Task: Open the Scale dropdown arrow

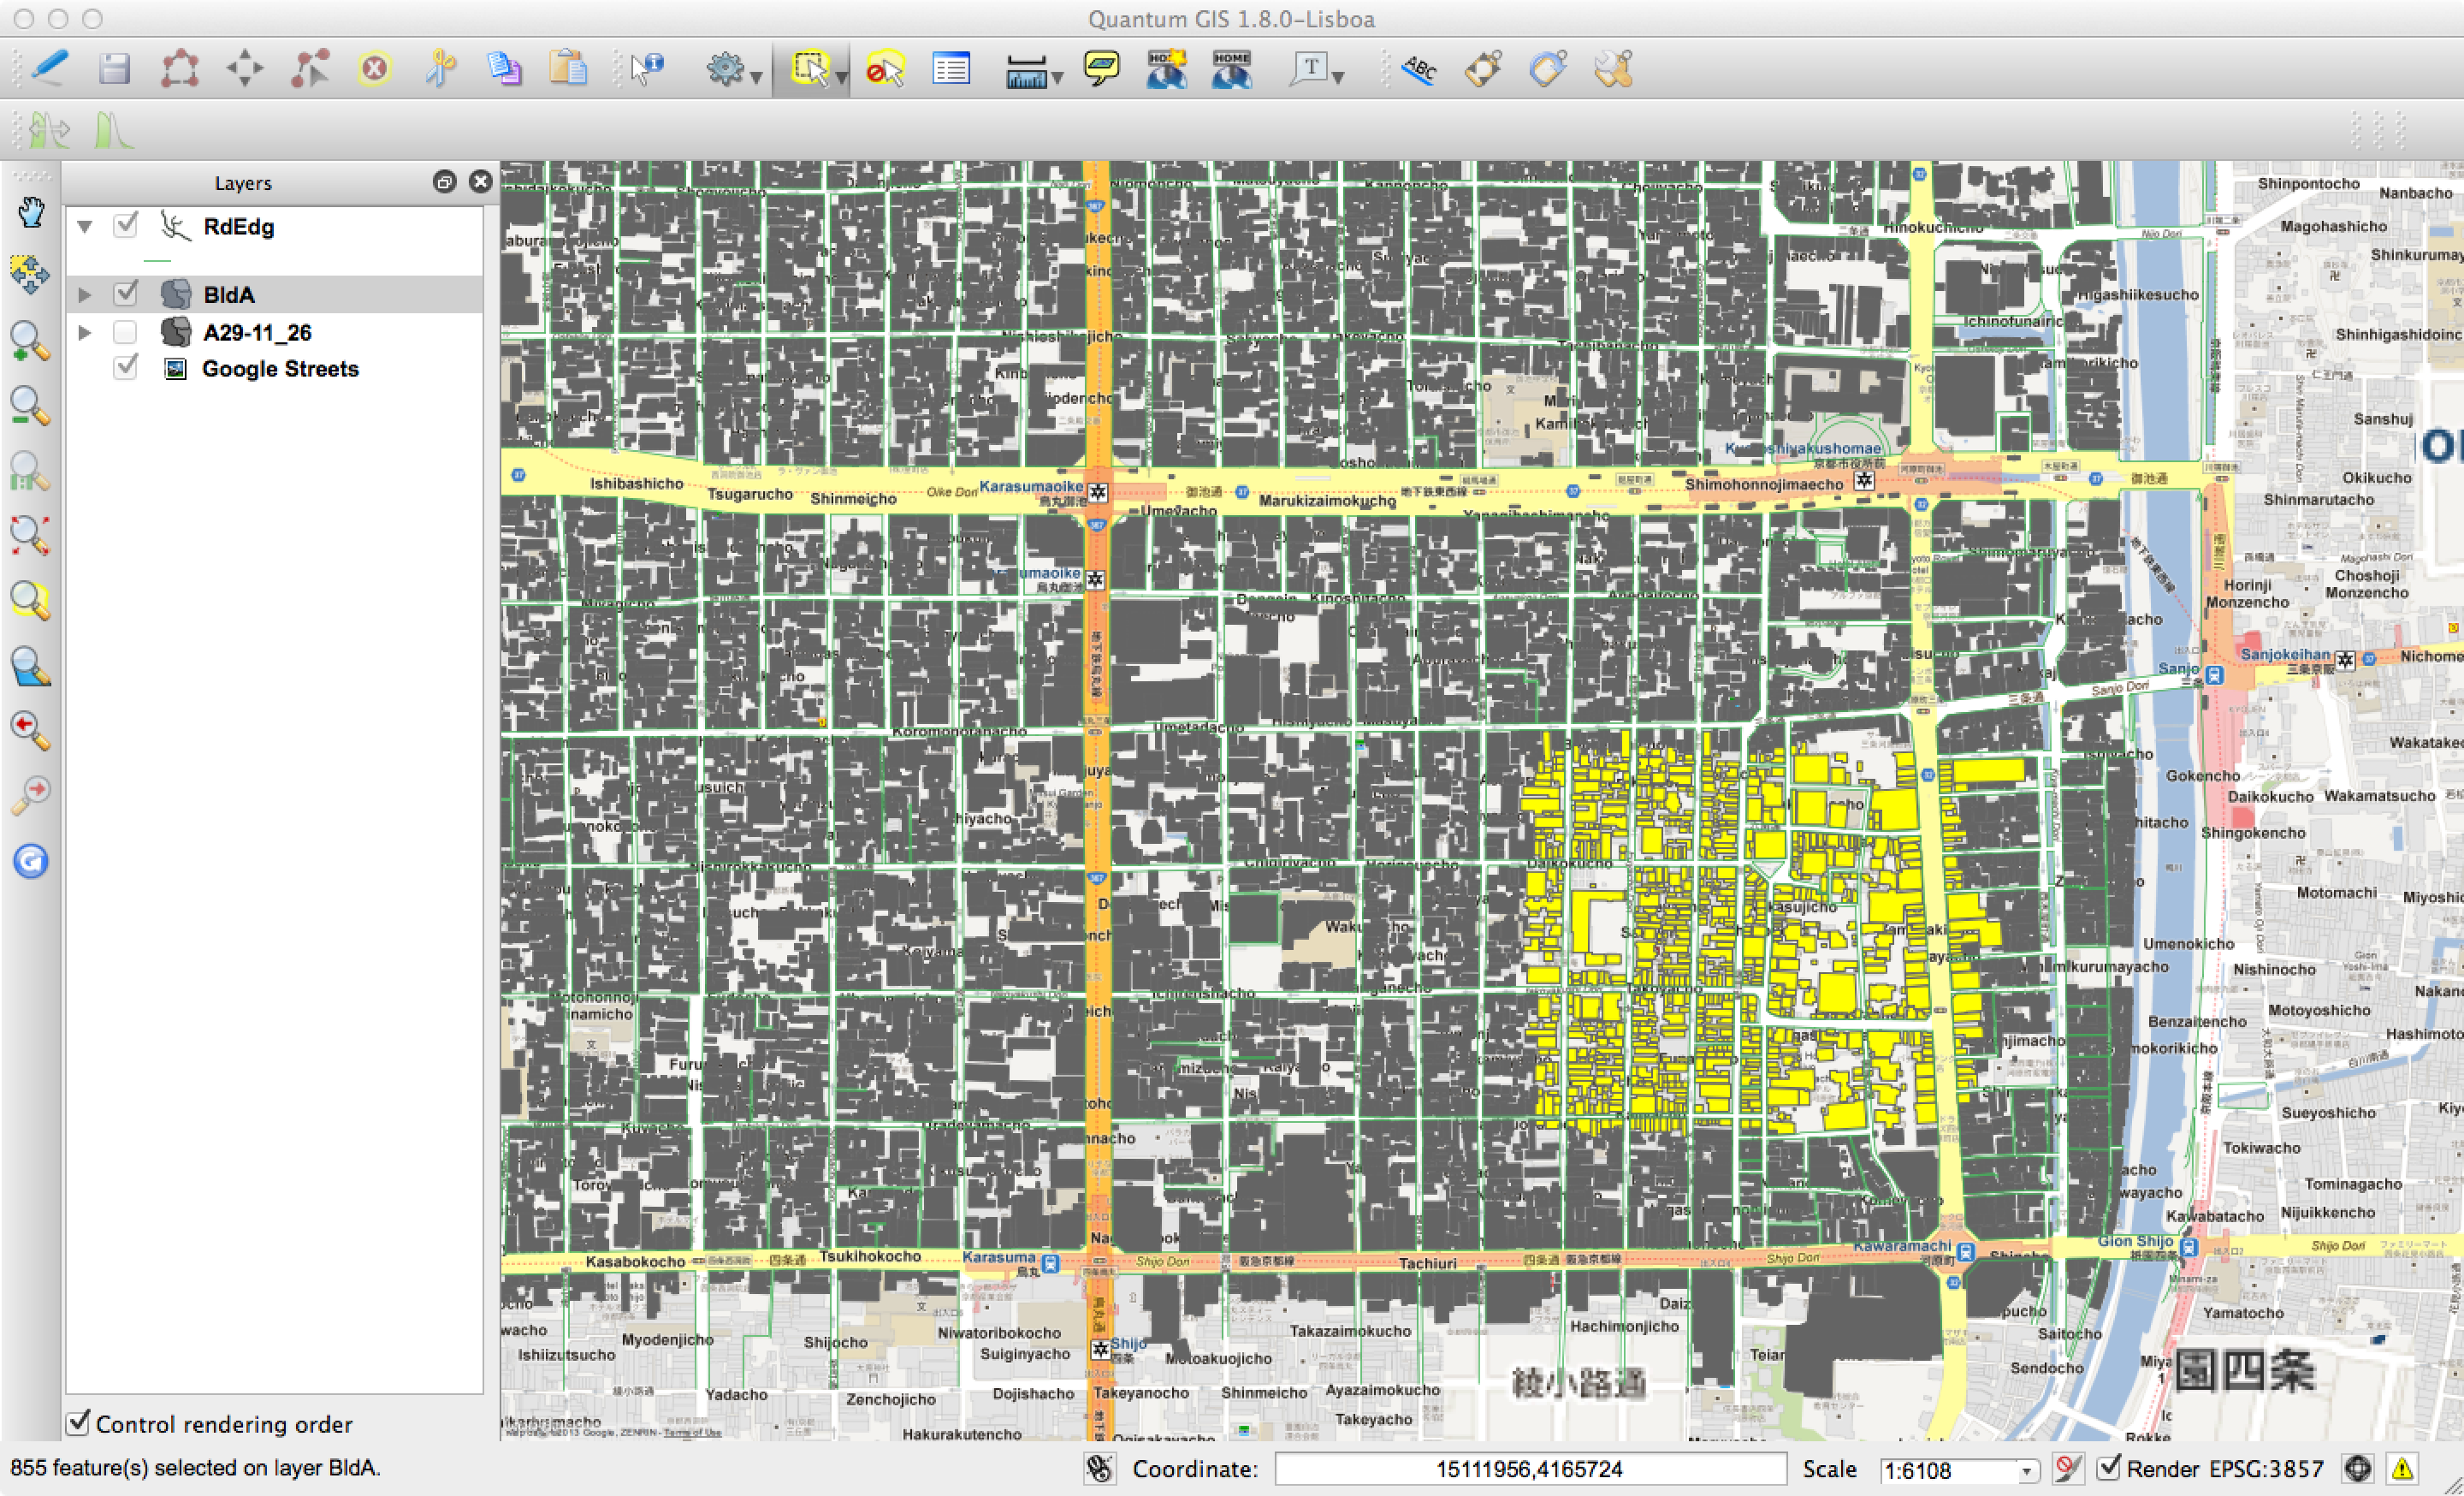Action: pos(2026,1471)
